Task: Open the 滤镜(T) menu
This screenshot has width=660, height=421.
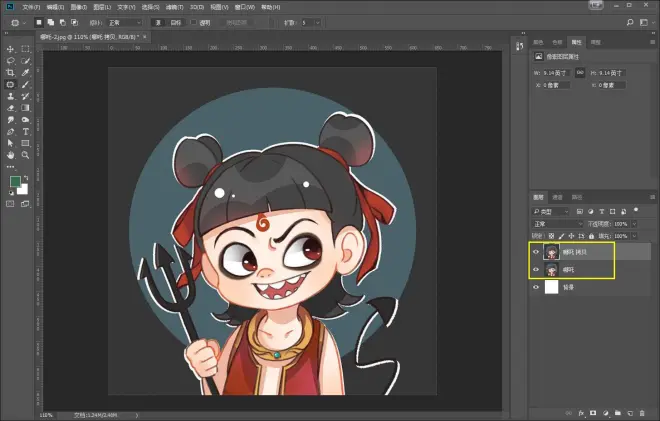Action: click(x=174, y=7)
